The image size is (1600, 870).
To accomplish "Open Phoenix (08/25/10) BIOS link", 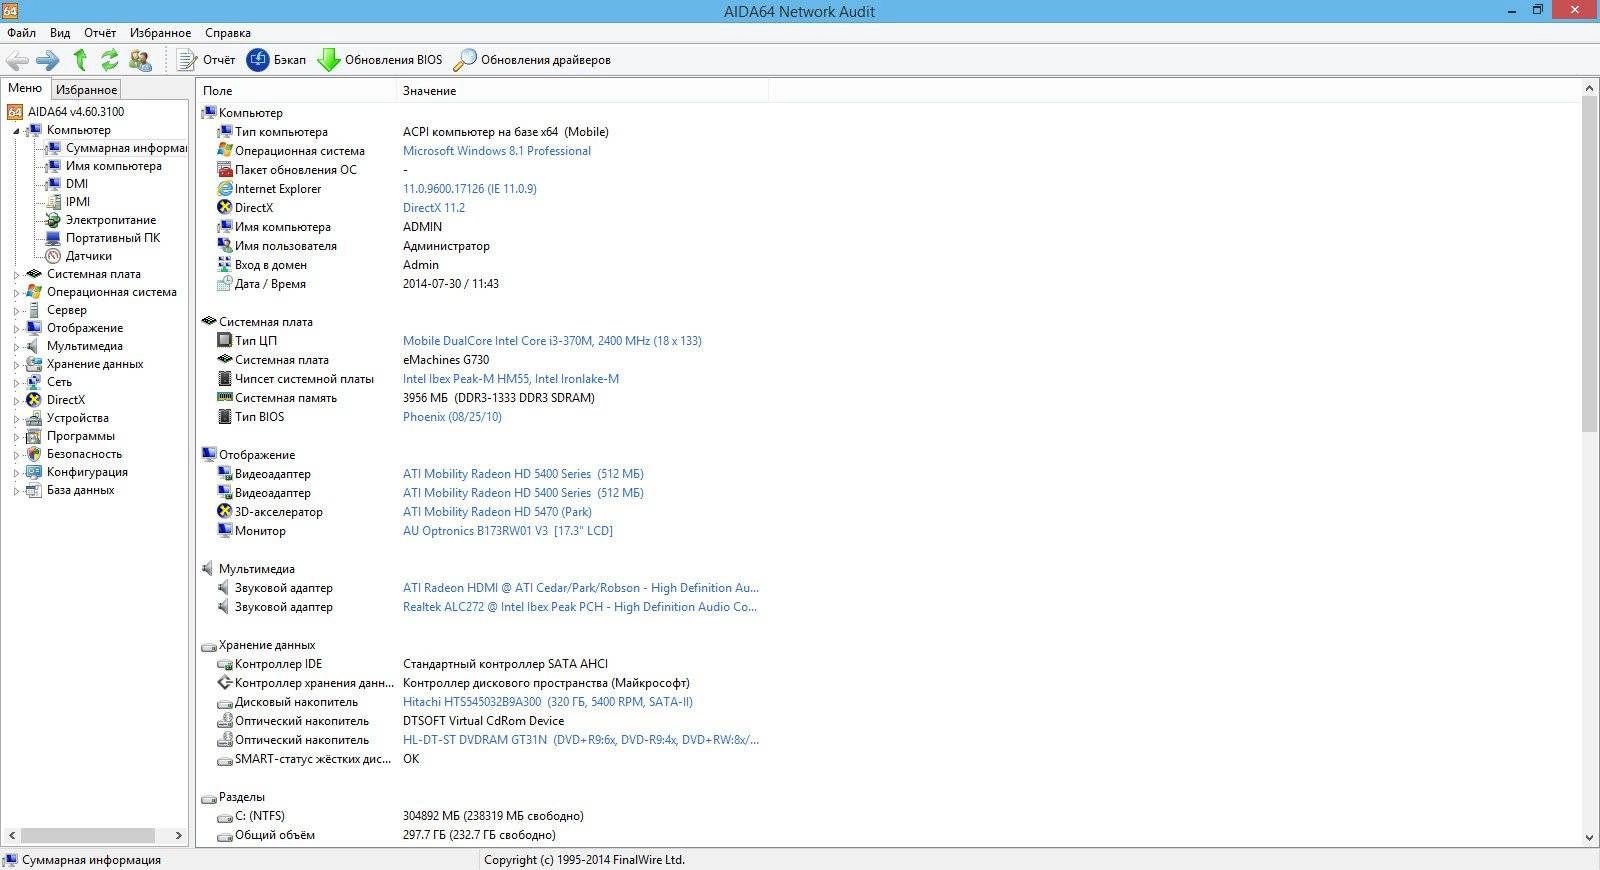I will 452,417.
